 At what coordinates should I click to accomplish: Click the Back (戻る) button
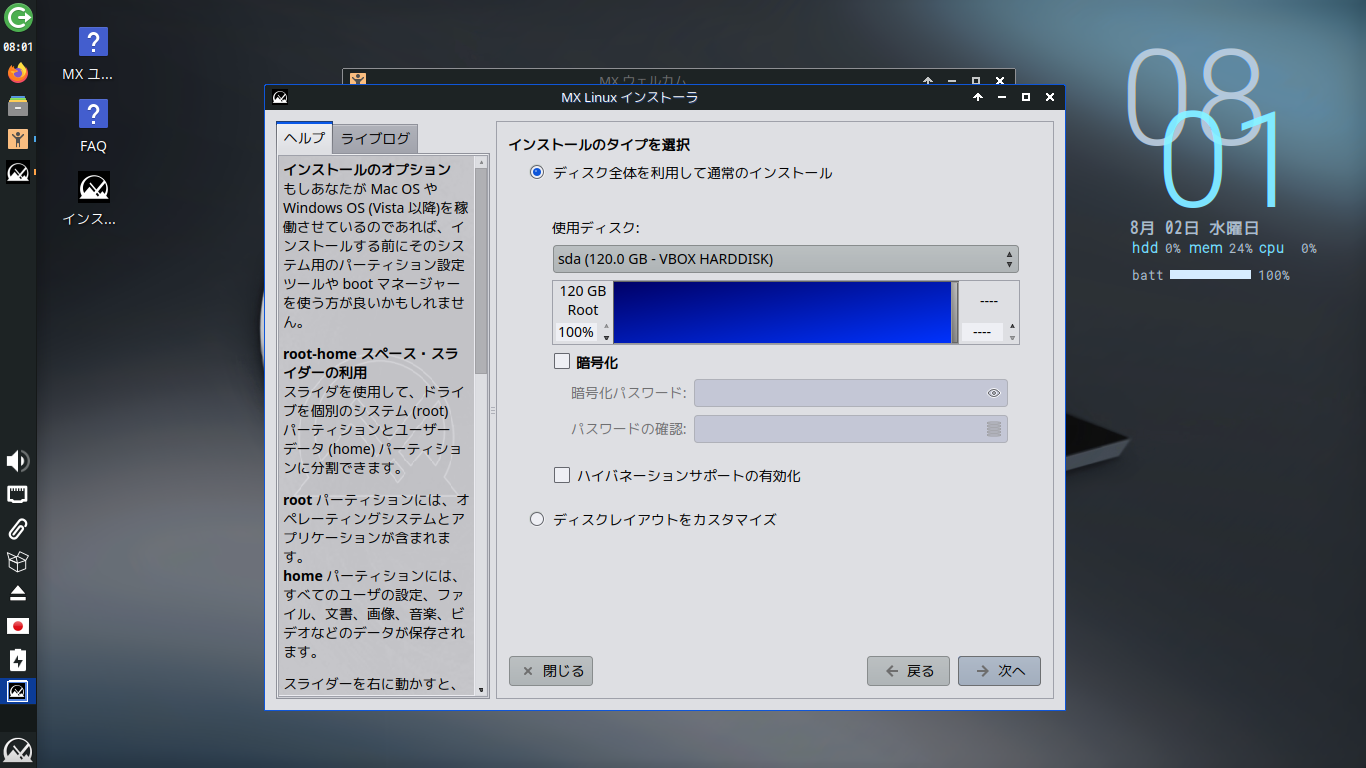909,671
